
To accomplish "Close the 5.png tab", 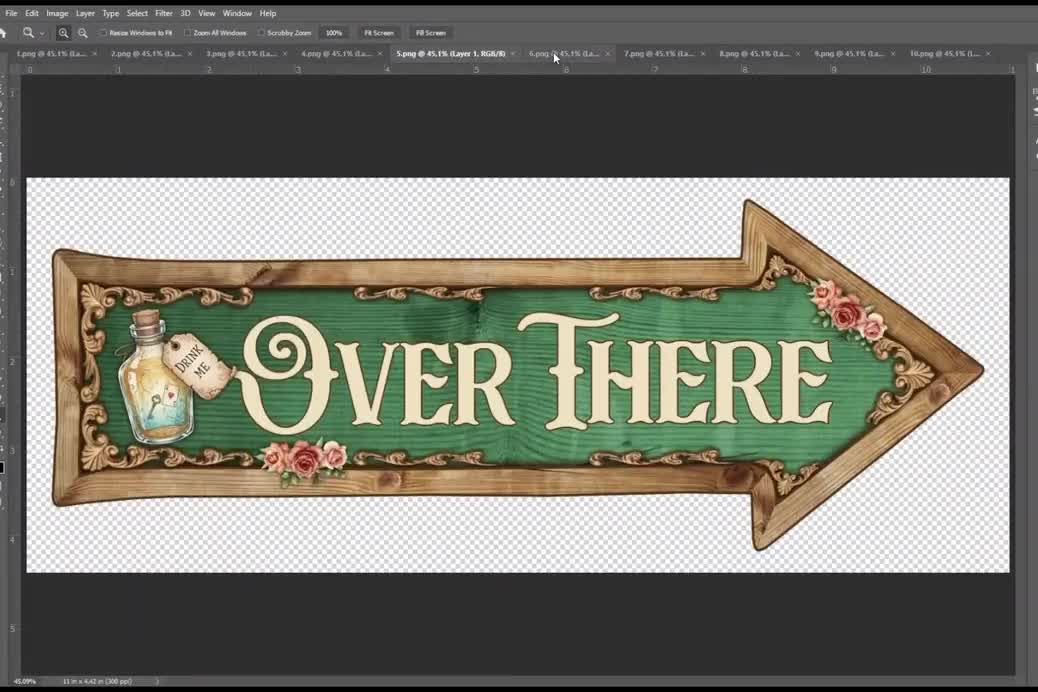I will [513, 54].
